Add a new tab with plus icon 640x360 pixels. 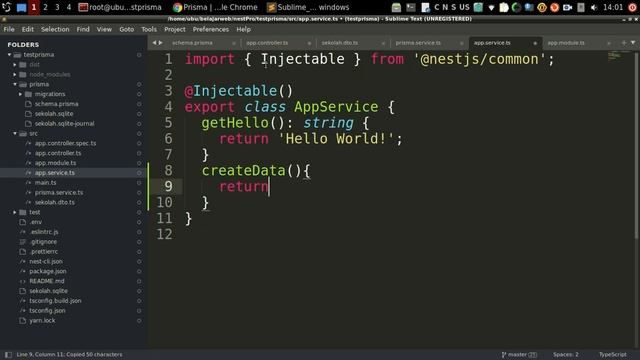pos(624,43)
